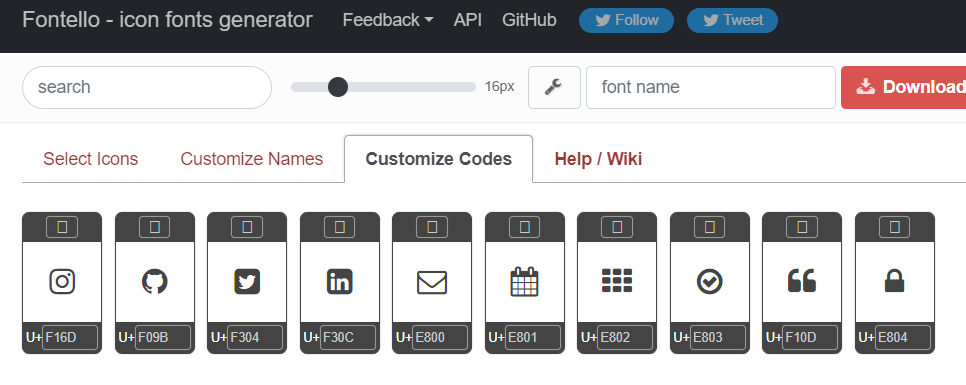Open the Help / Wiki tab
This screenshot has width=966, height=385.
598,159
